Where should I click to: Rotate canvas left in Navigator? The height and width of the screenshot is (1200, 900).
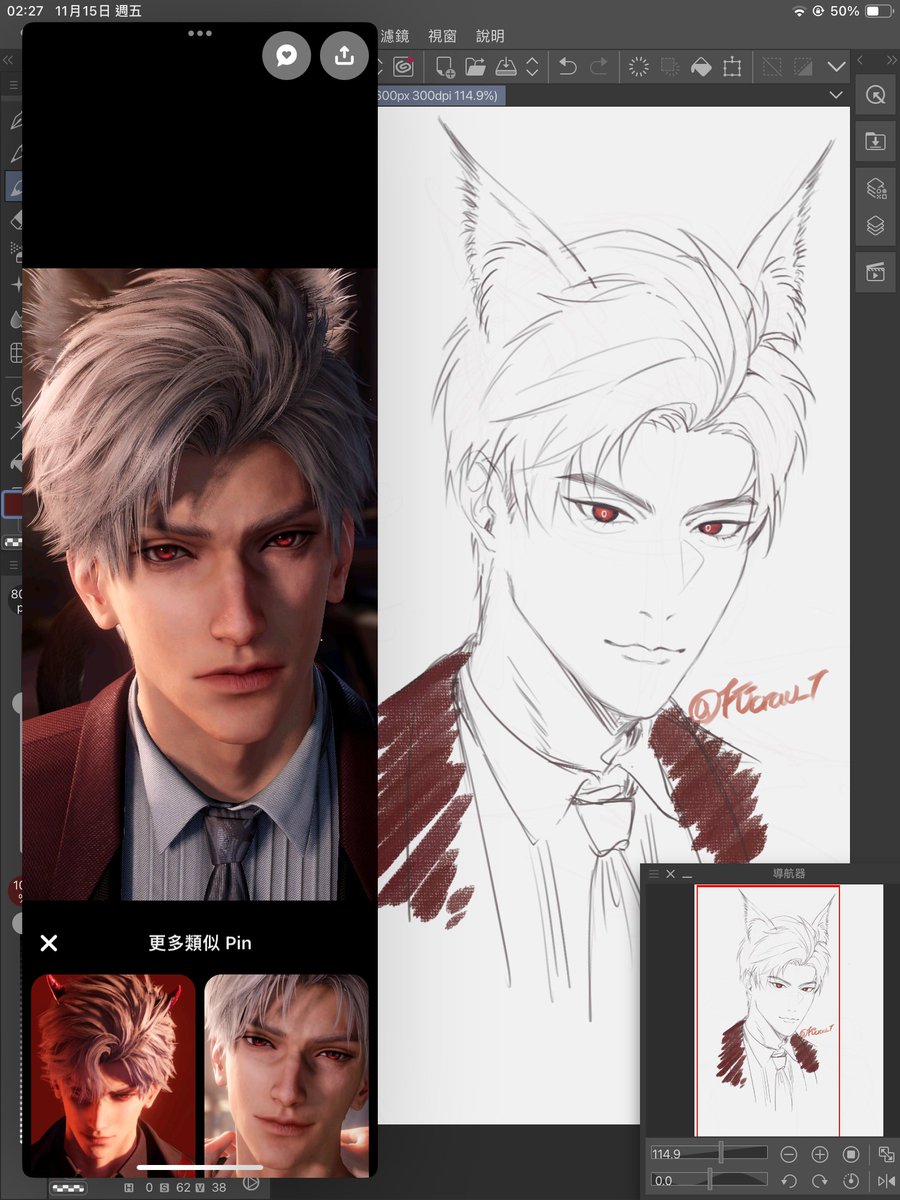point(789,1181)
